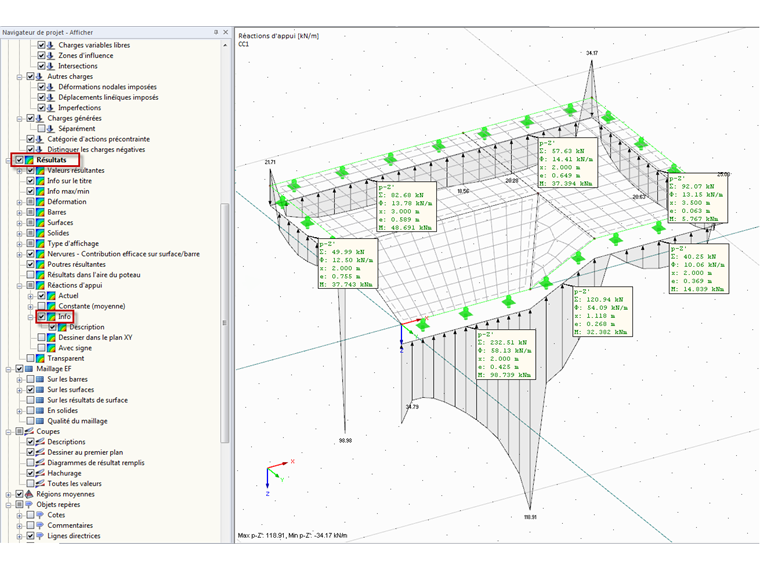Screen dimensions: 760x570
Task: Click the Objets repères pin icon
Action: click(30, 505)
